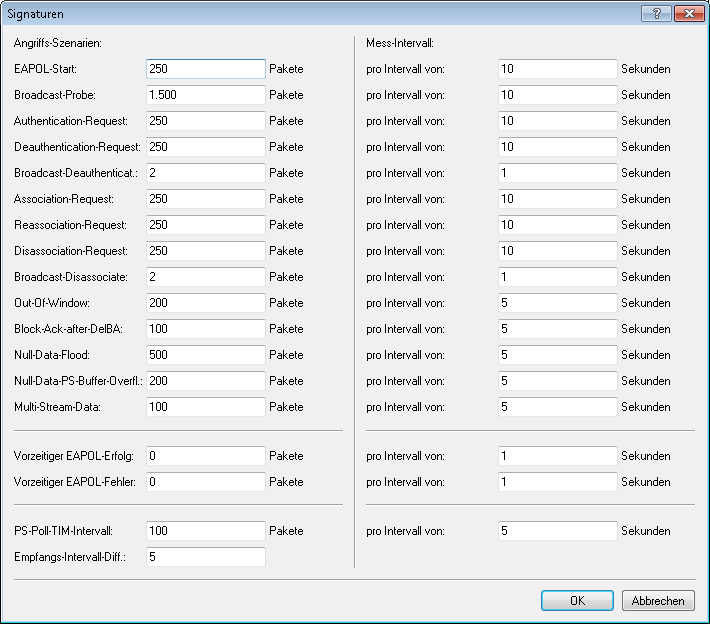Image resolution: width=710 pixels, height=624 pixels.
Task: Click the help question mark button
Action: click(655, 13)
